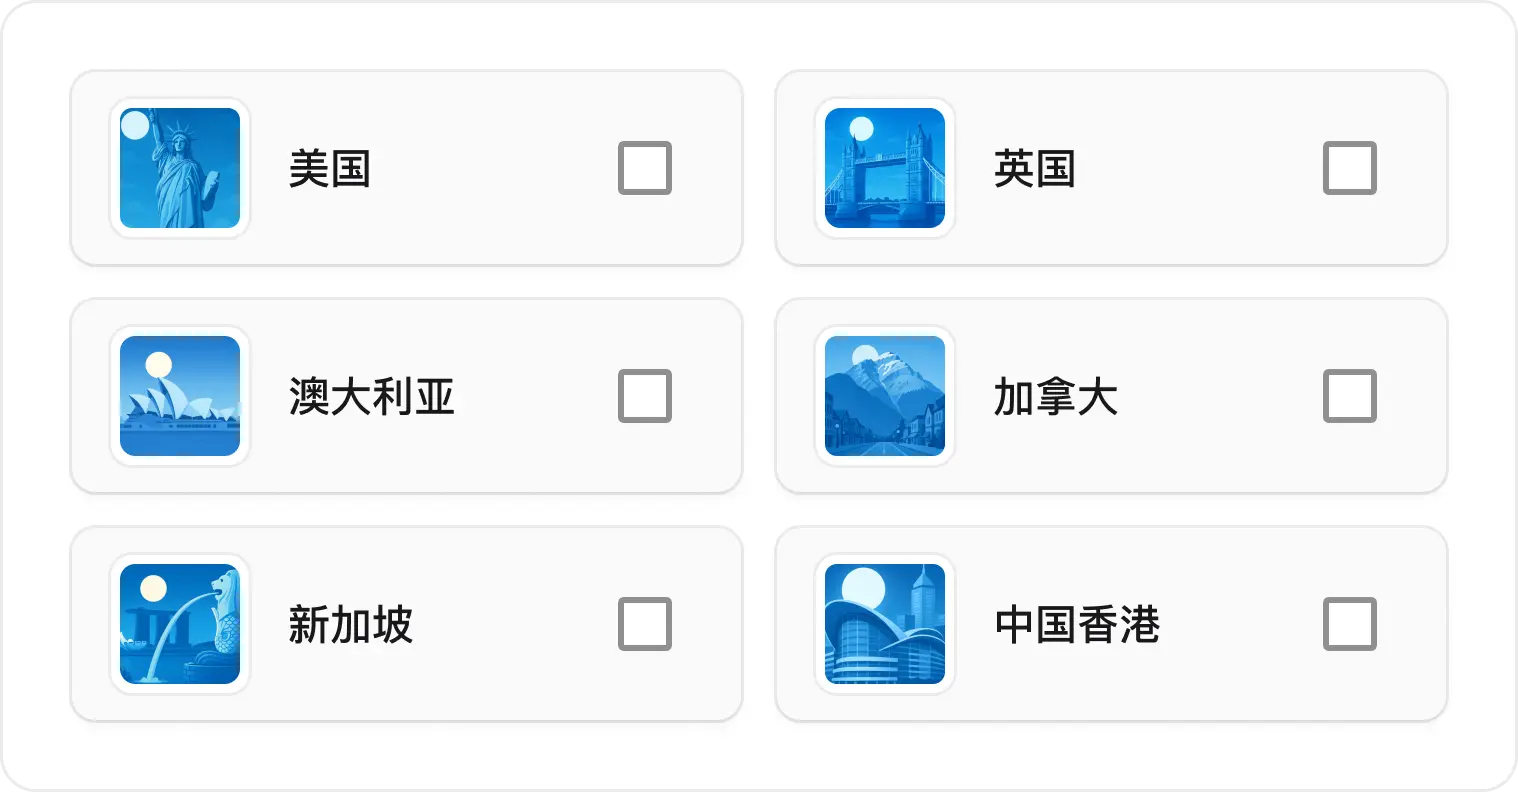The width and height of the screenshot is (1518, 792).
Task: Click the Statue of Liberty icon
Action: pyautogui.click(x=180, y=168)
